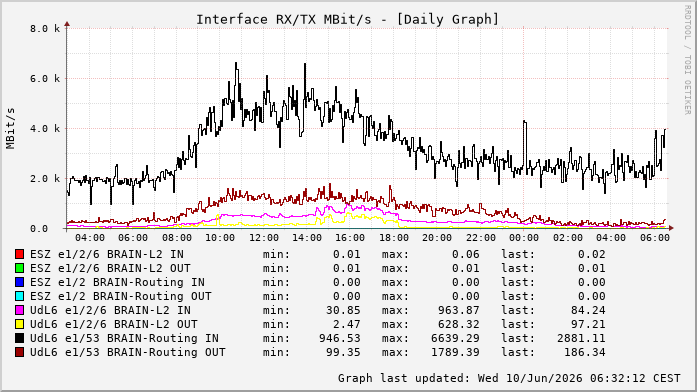Click the max value 0.06
This screenshot has height=392, width=697.
pos(466,254)
